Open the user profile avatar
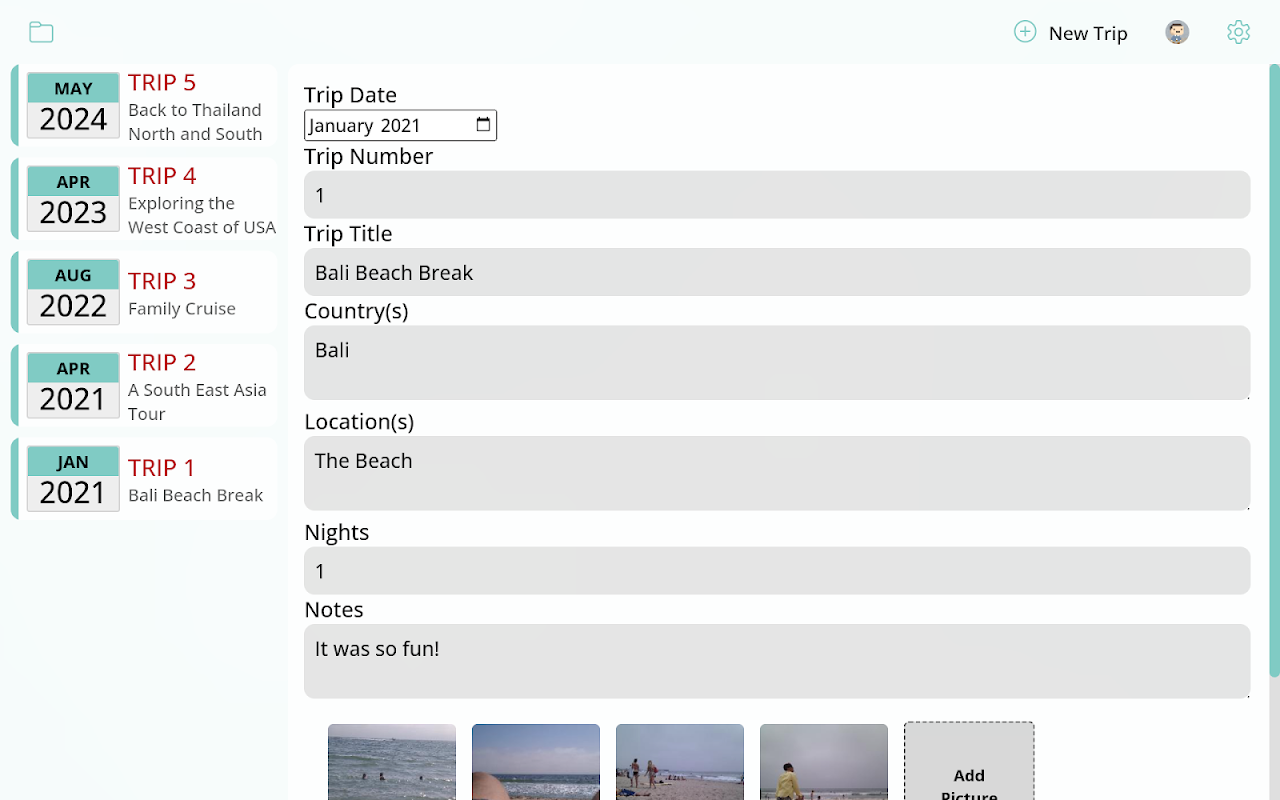Viewport: 1280px width, 800px height. (1177, 32)
